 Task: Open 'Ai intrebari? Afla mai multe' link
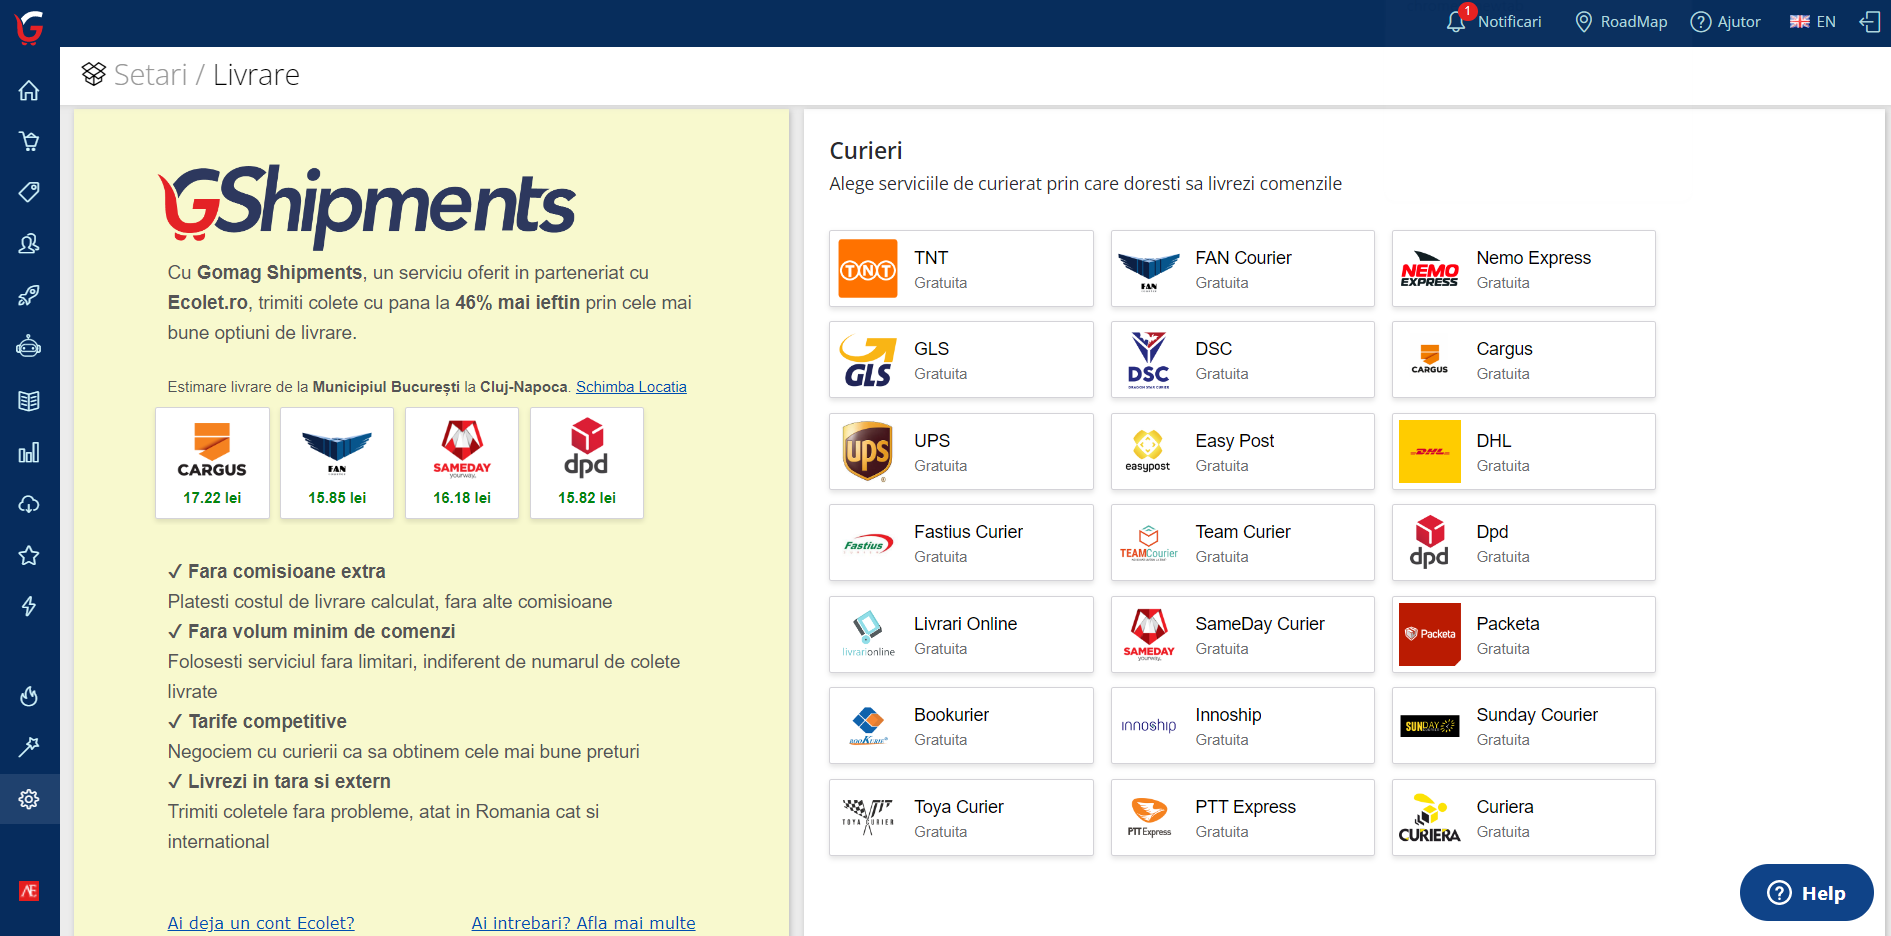coord(583,923)
